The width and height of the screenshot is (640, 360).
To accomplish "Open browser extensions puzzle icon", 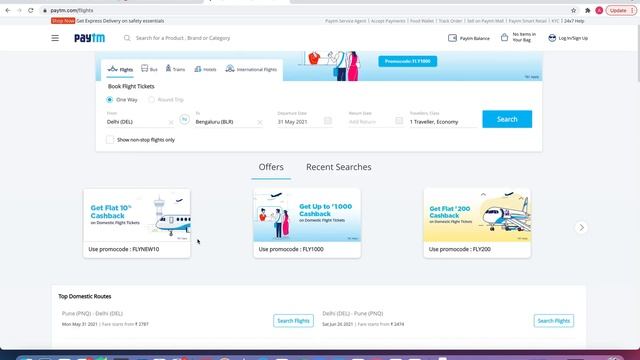I will 587,10.
